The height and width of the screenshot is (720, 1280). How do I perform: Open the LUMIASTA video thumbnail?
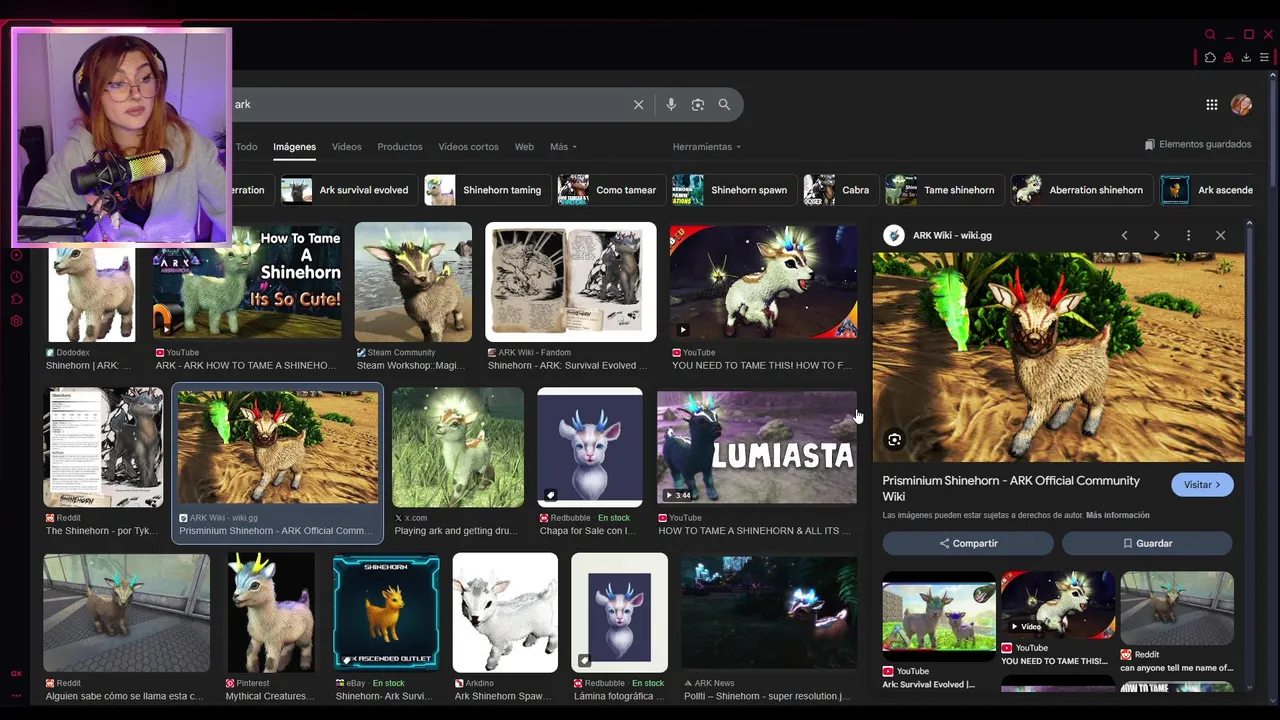[757, 446]
